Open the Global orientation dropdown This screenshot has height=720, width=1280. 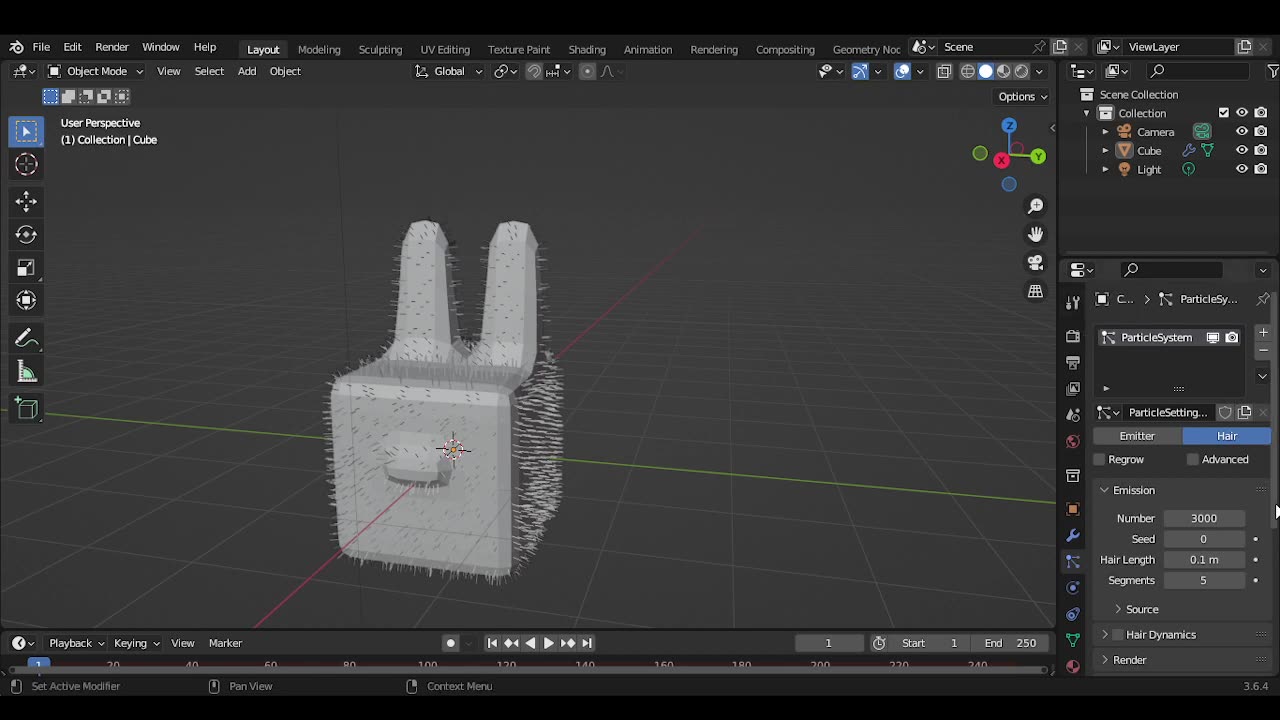(x=449, y=71)
